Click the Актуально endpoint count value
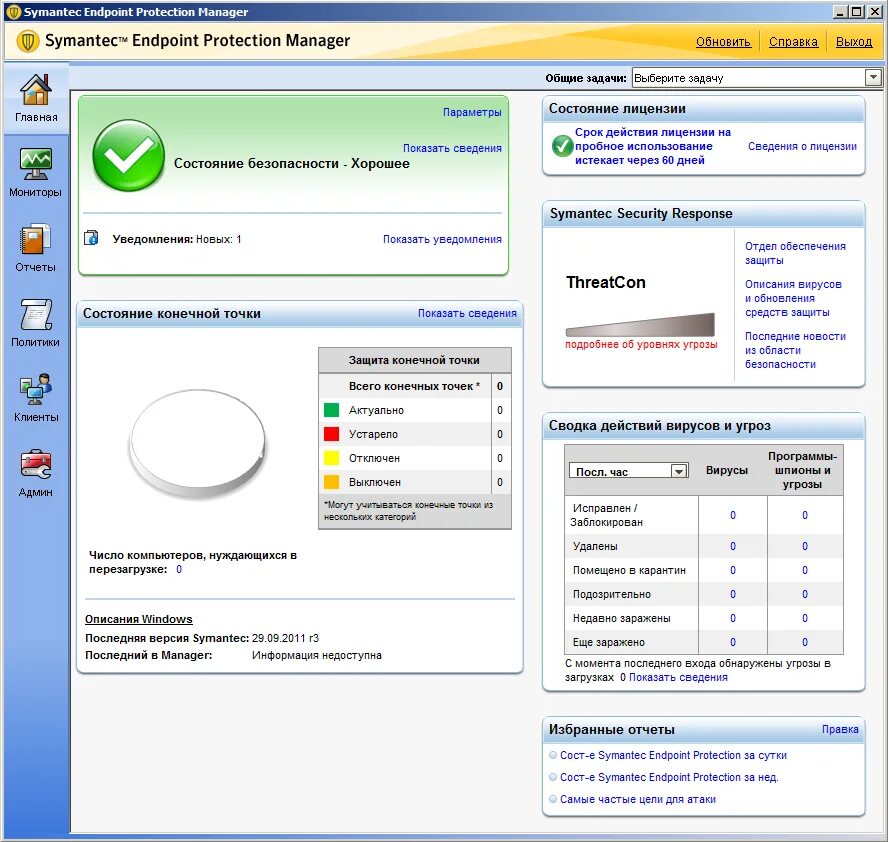888x842 pixels. [500, 410]
